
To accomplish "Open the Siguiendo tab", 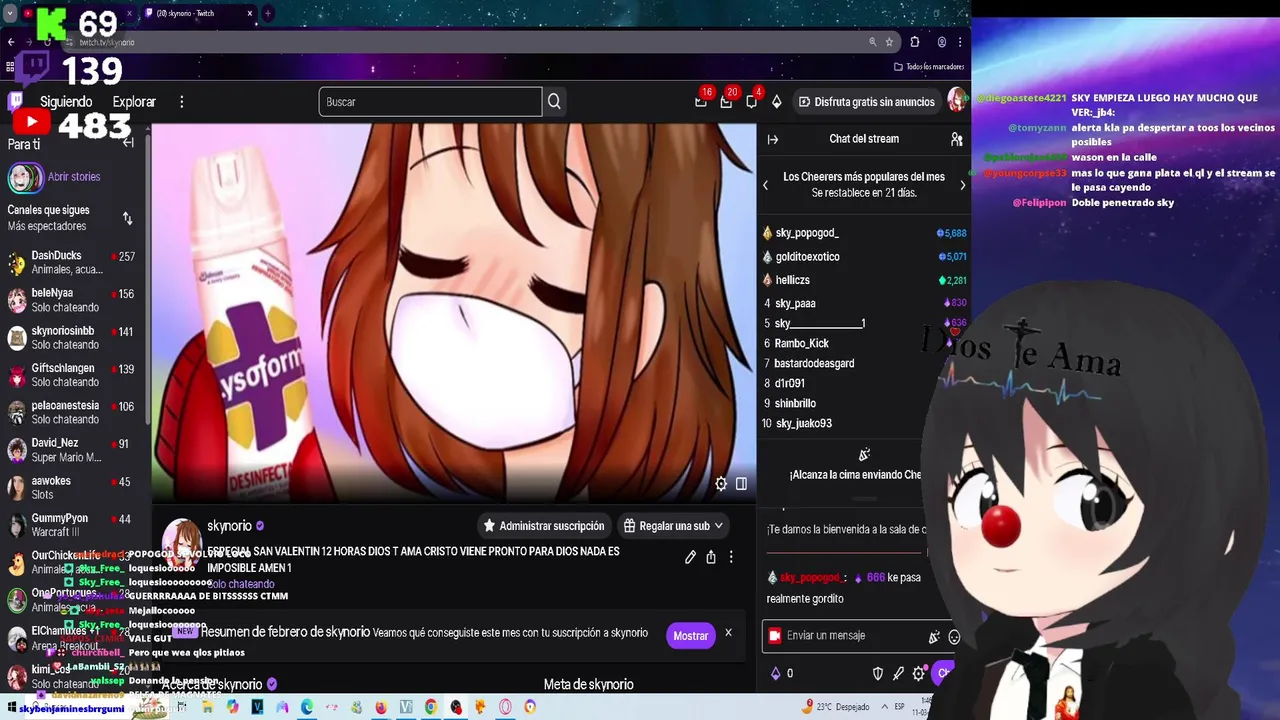I will pos(66,102).
